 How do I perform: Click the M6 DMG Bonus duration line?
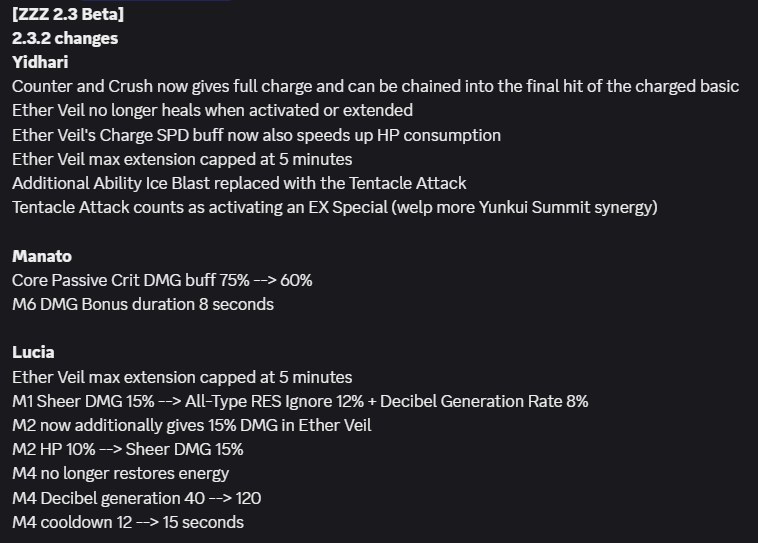tap(143, 304)
